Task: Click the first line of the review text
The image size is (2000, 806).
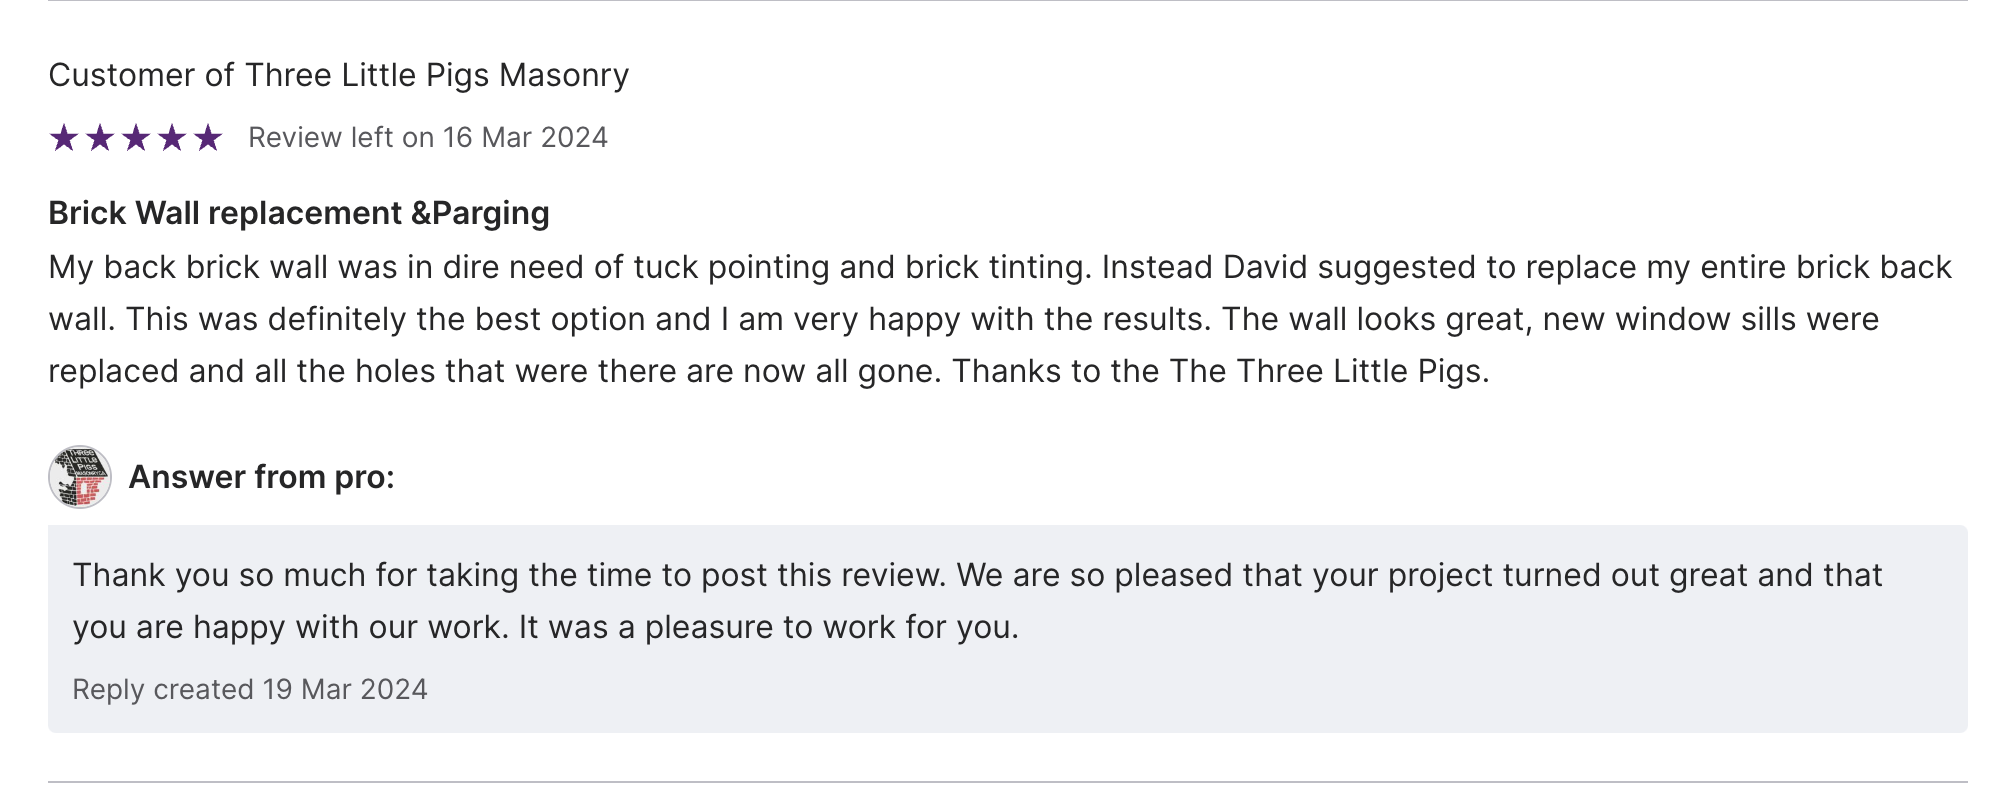Action: (1000, 267)
